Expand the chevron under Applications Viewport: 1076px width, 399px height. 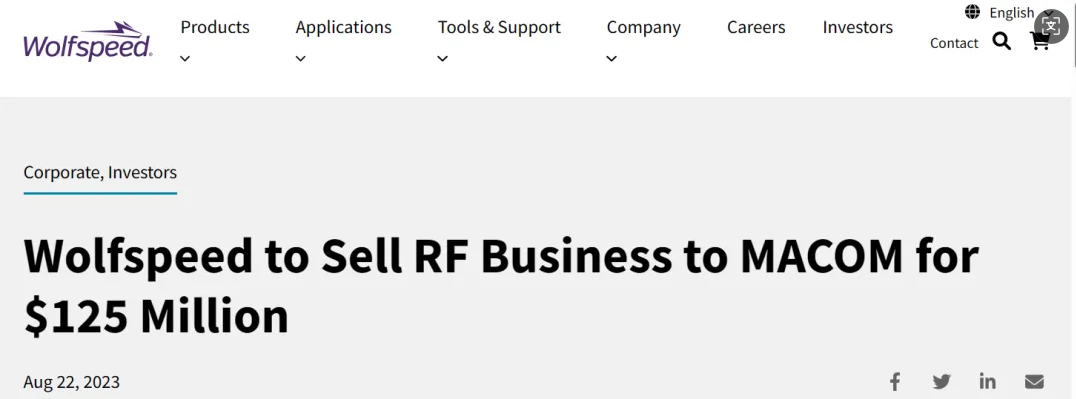[x=301, y=59]
